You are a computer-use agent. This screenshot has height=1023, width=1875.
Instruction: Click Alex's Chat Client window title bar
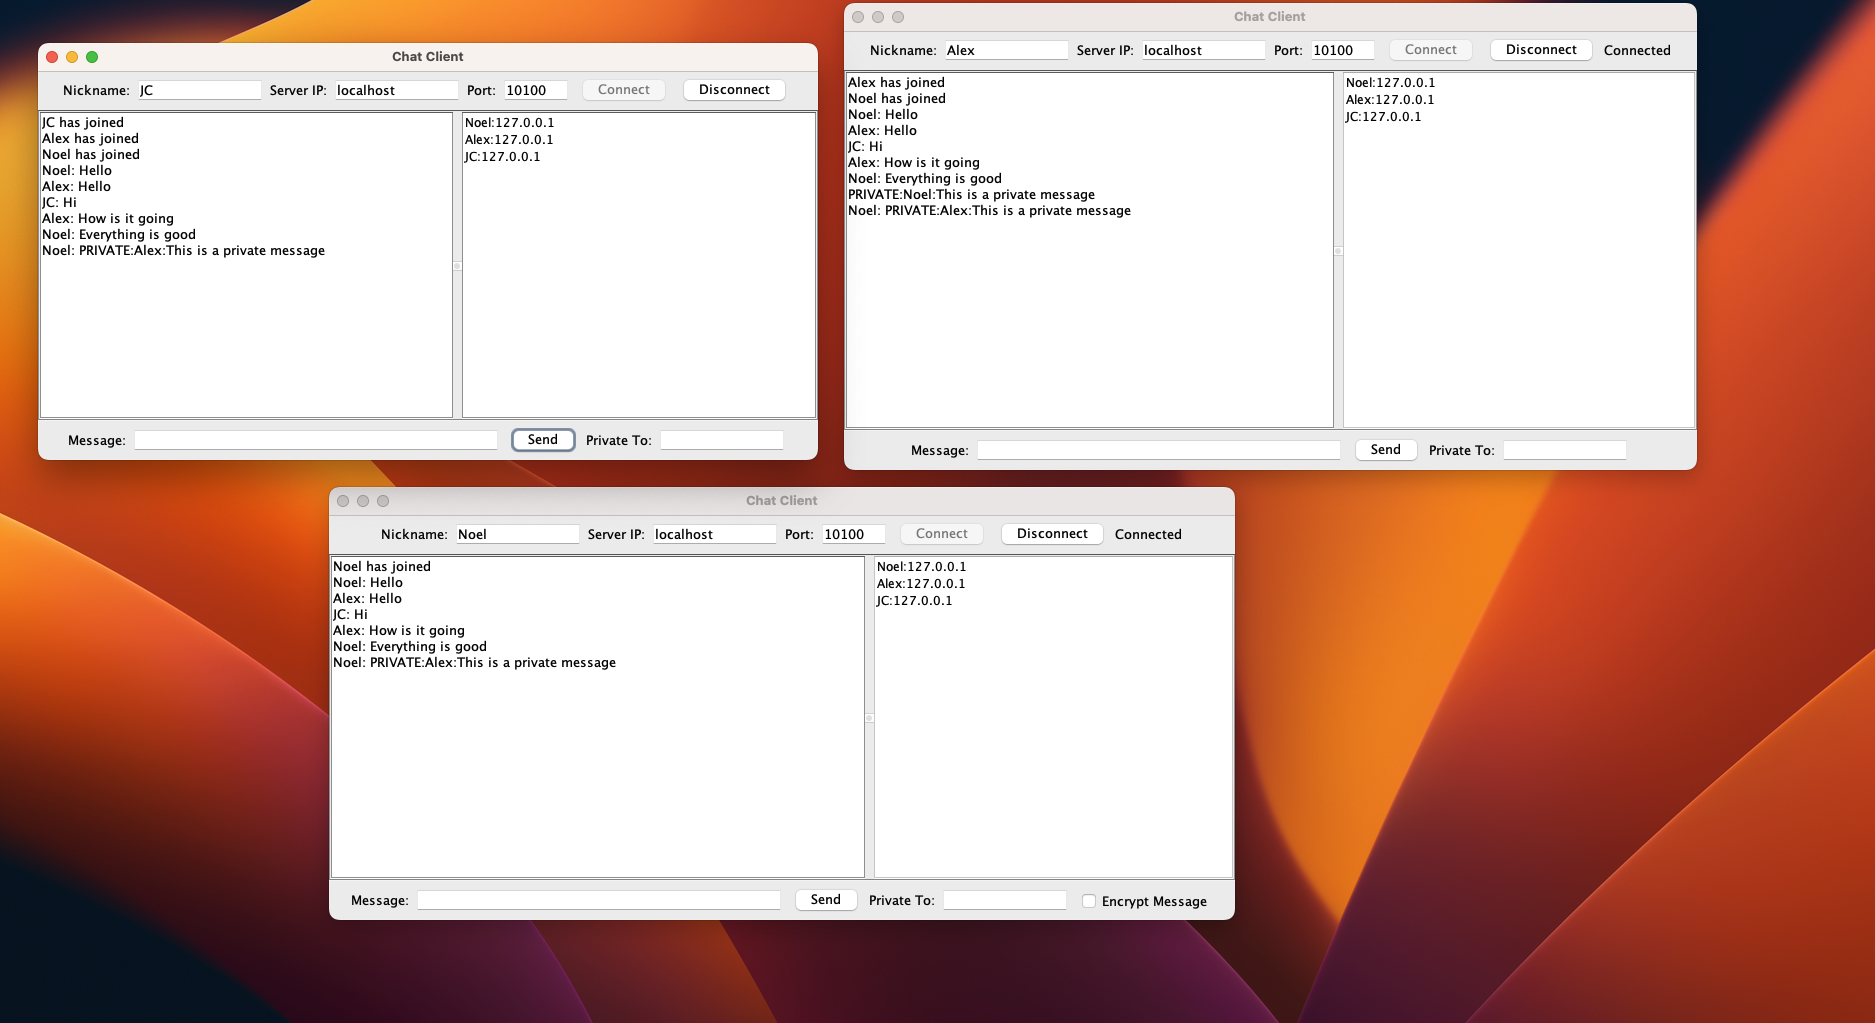pos(1270,17)
